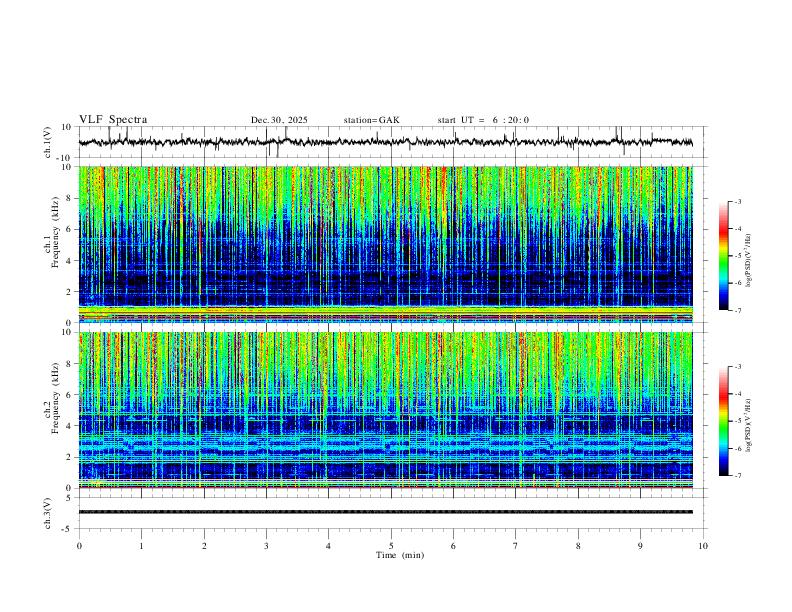Click the ch.2 PSD color scale bar

click(724, 421)
